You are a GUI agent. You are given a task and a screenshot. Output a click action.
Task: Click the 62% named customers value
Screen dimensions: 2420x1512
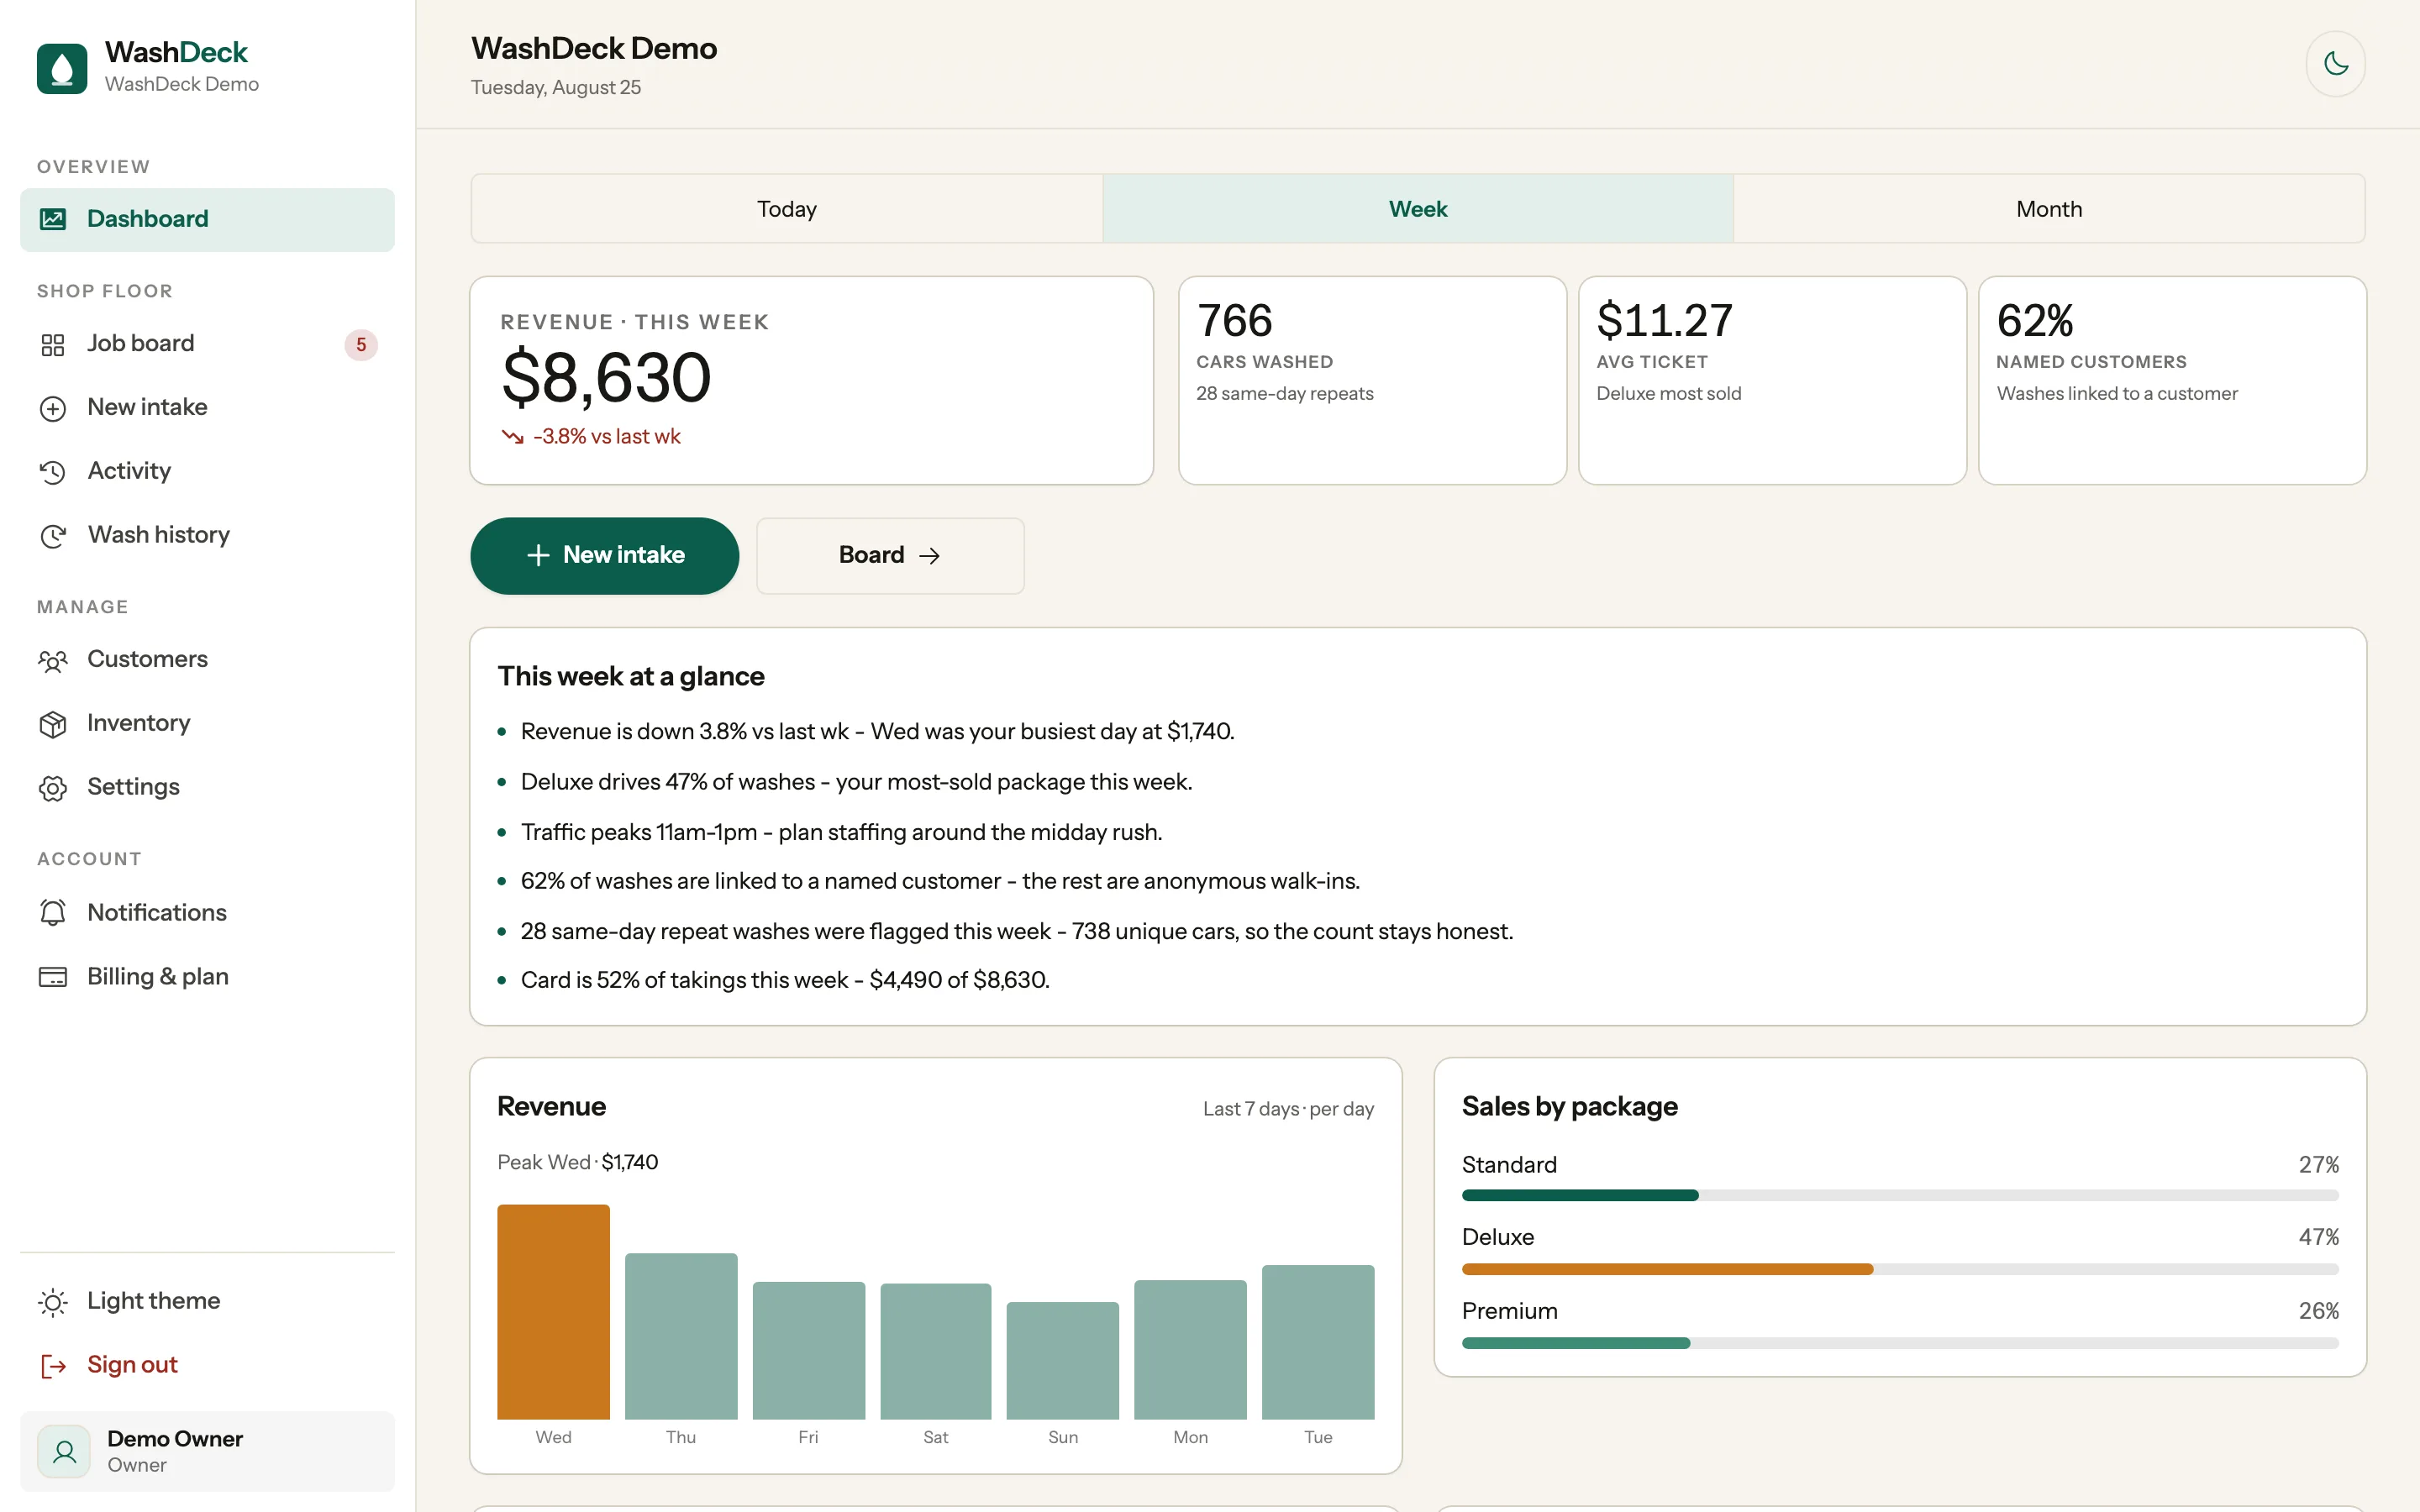[x=2035, y=321]
